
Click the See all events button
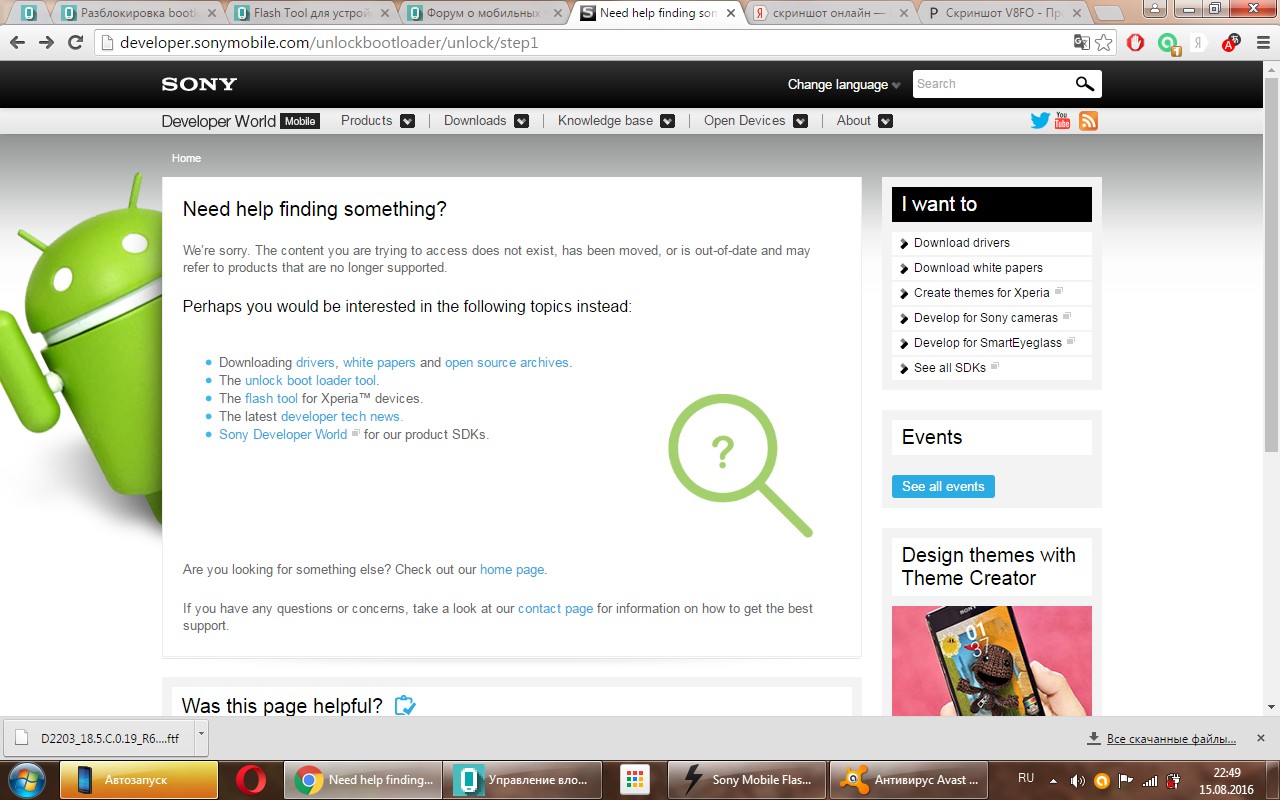943,487
